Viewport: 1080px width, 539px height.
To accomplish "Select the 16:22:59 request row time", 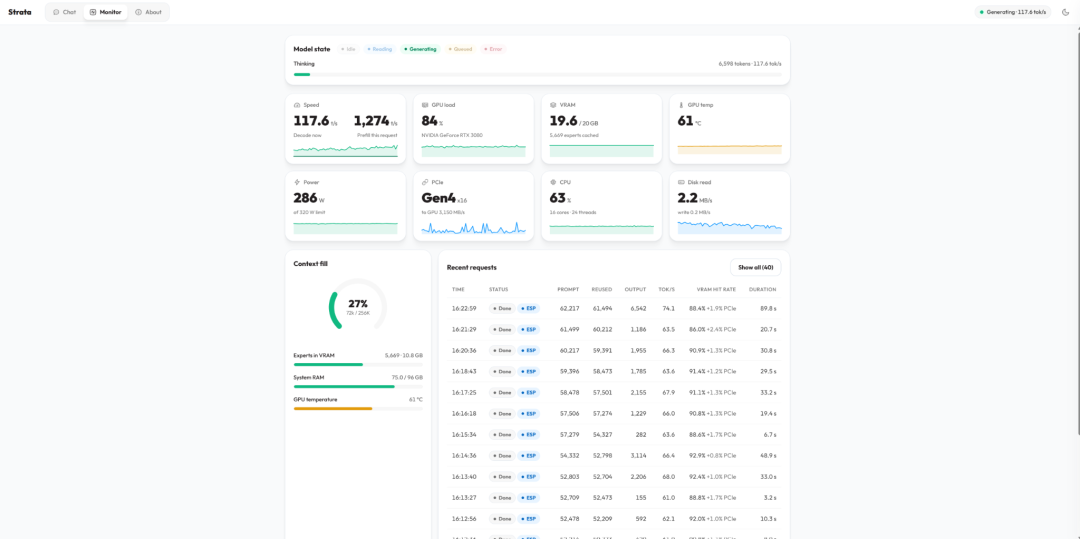I will (464, 308).
